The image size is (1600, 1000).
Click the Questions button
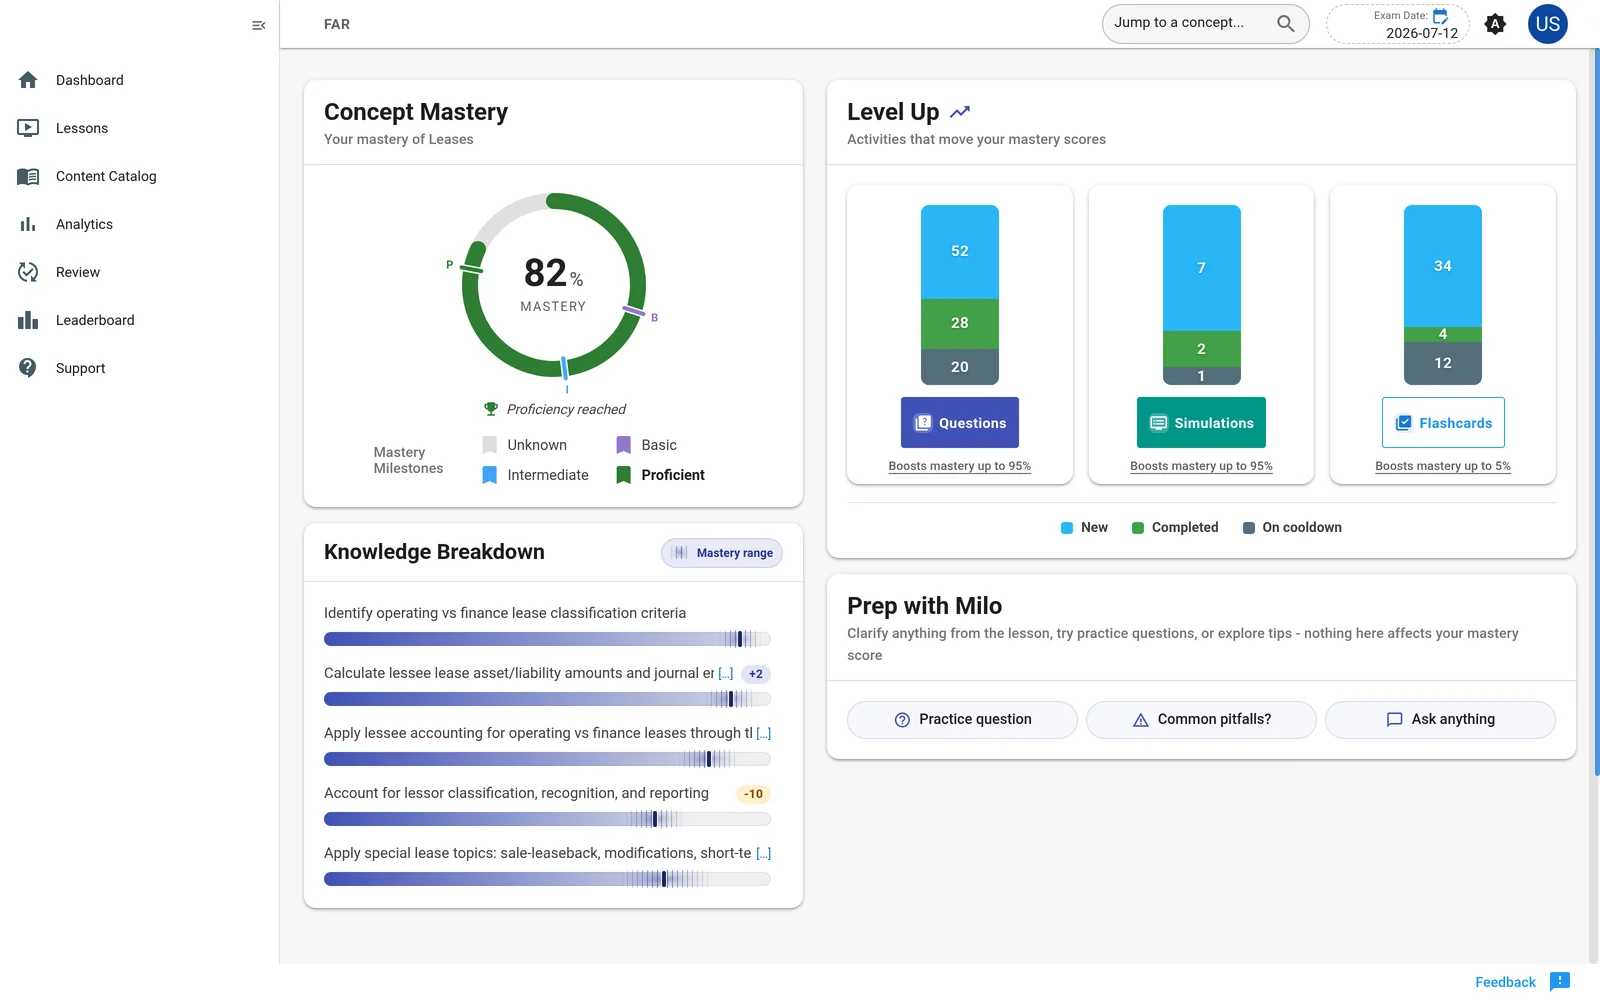960,422
